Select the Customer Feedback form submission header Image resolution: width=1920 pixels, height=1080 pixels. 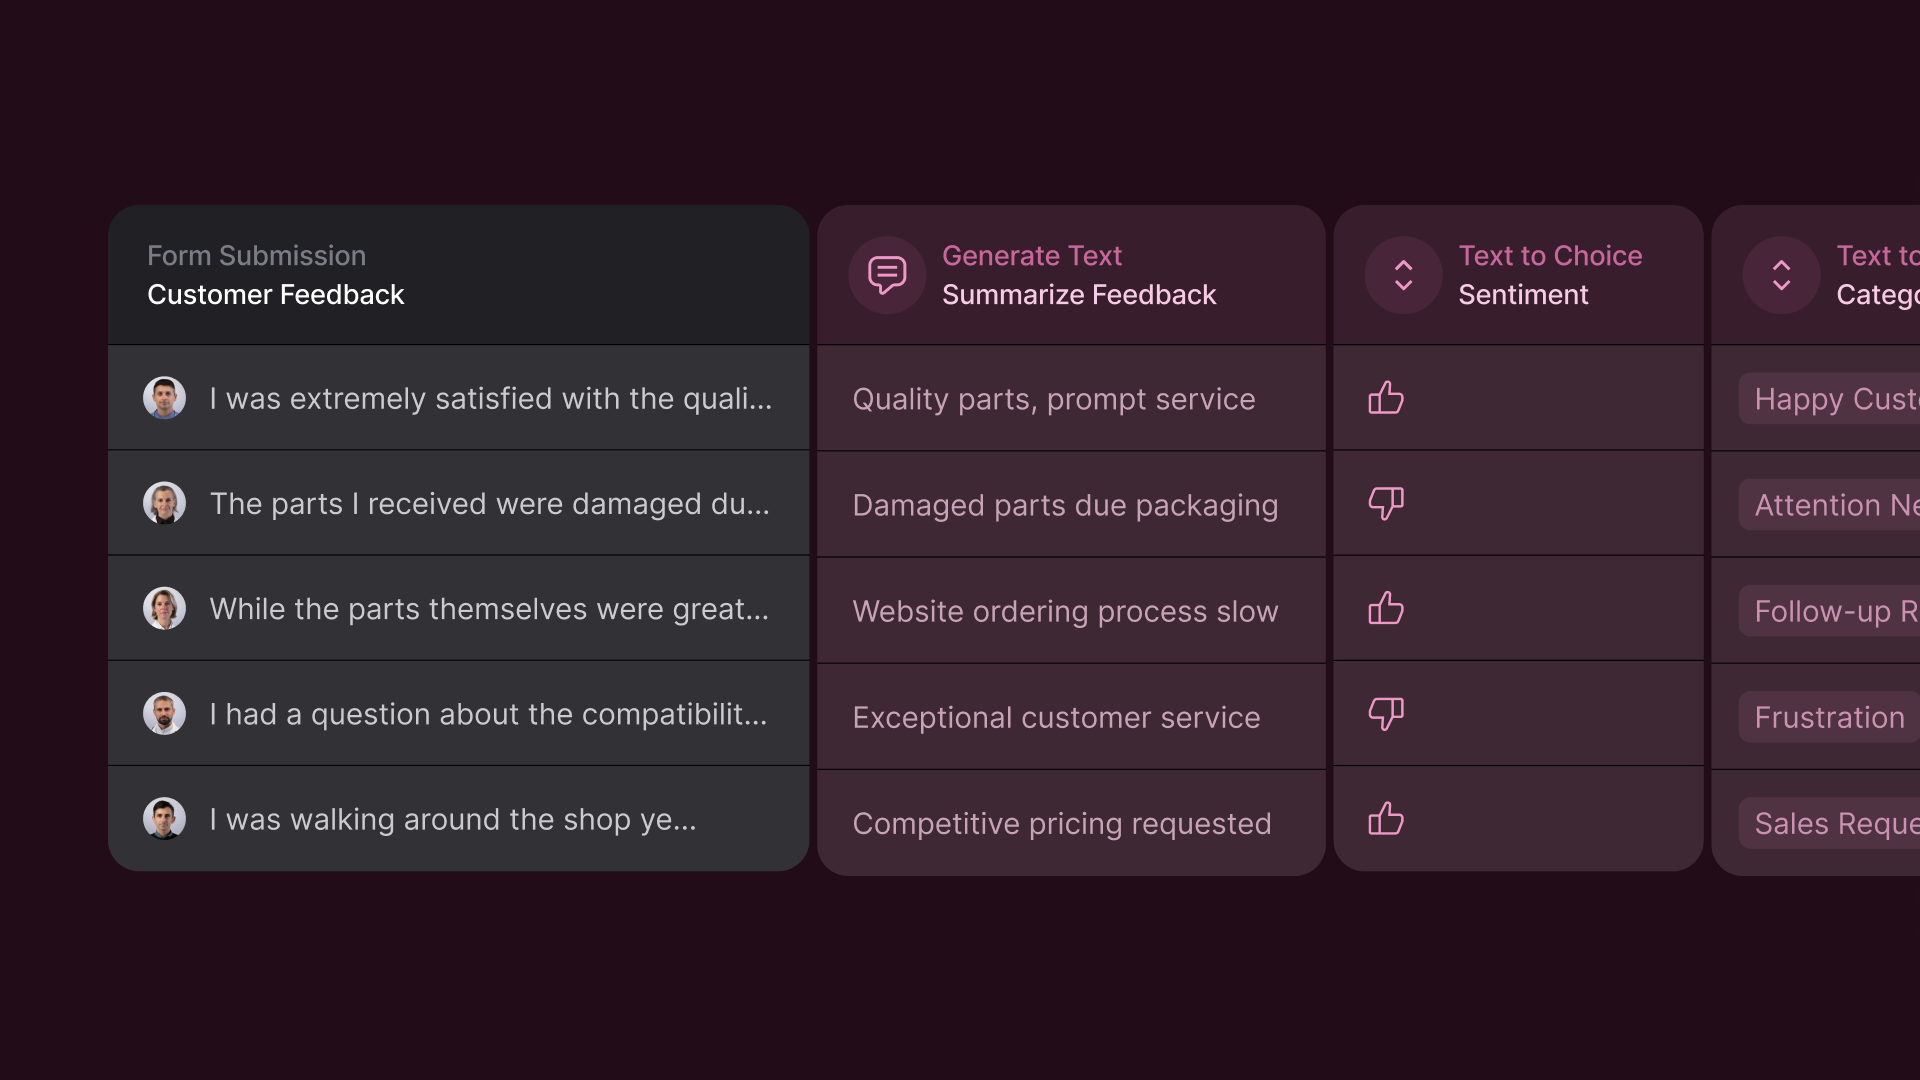[x=458, y=275]
